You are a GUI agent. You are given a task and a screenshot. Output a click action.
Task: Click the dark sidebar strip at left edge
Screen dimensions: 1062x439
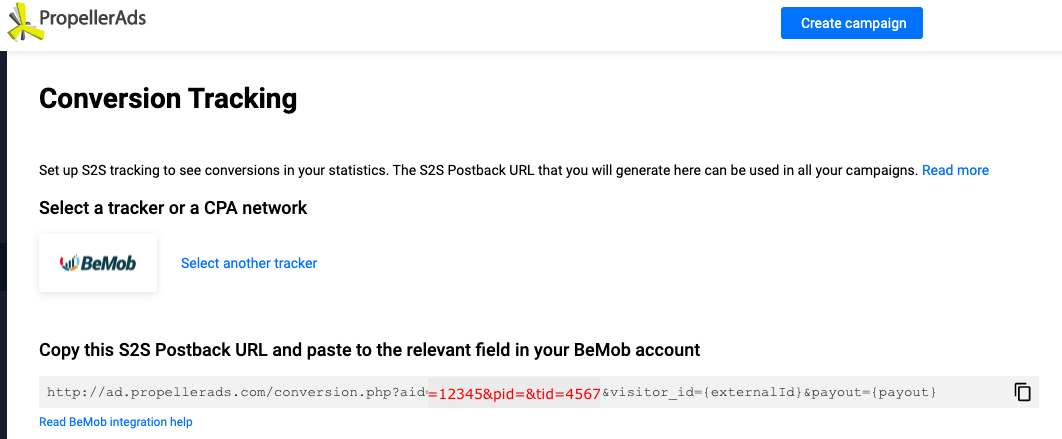pyautogui.click(x=3, y=244)
